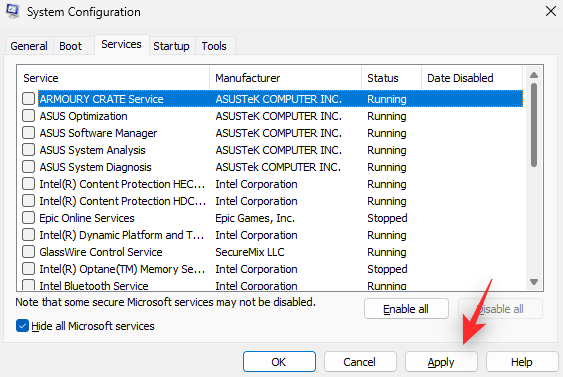
Task: Select the ASUS System Analysis row text
Action: point(92,150)
